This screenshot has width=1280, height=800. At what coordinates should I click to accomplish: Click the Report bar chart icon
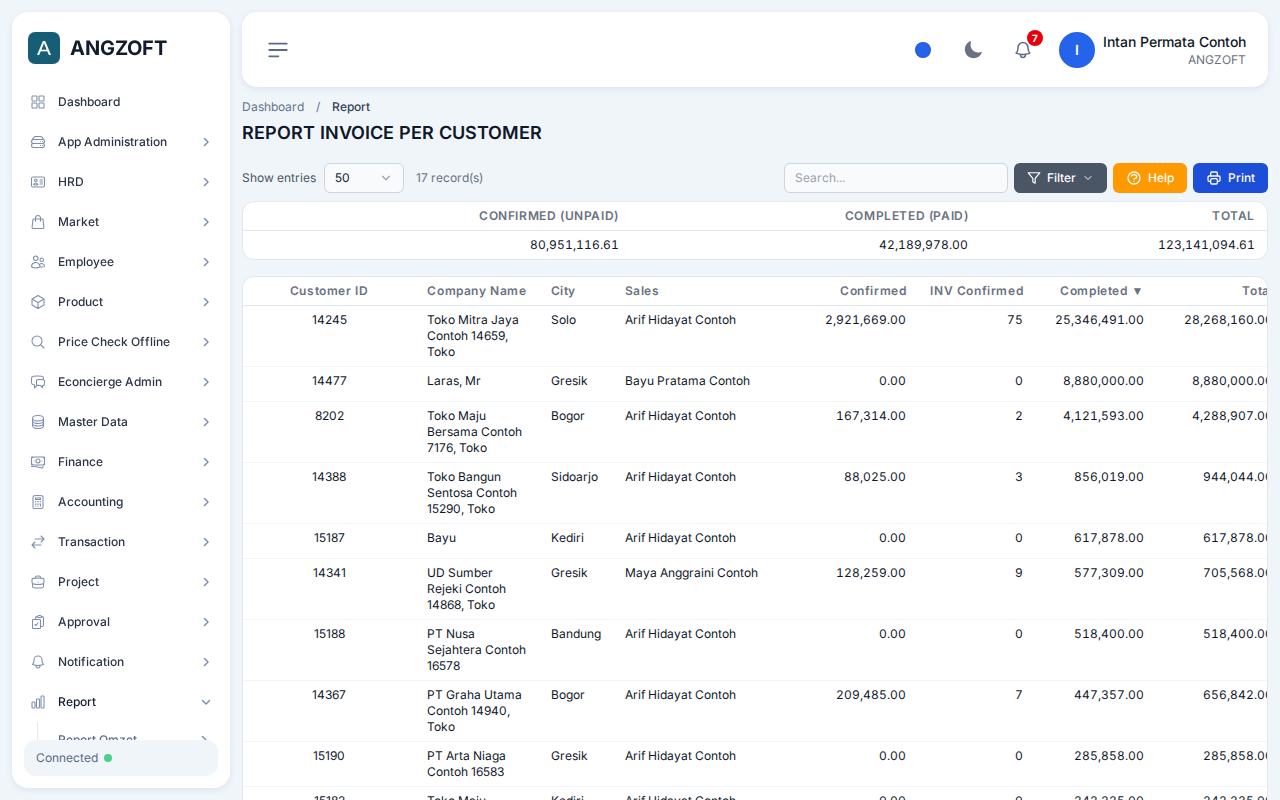[x=38, y=702]
